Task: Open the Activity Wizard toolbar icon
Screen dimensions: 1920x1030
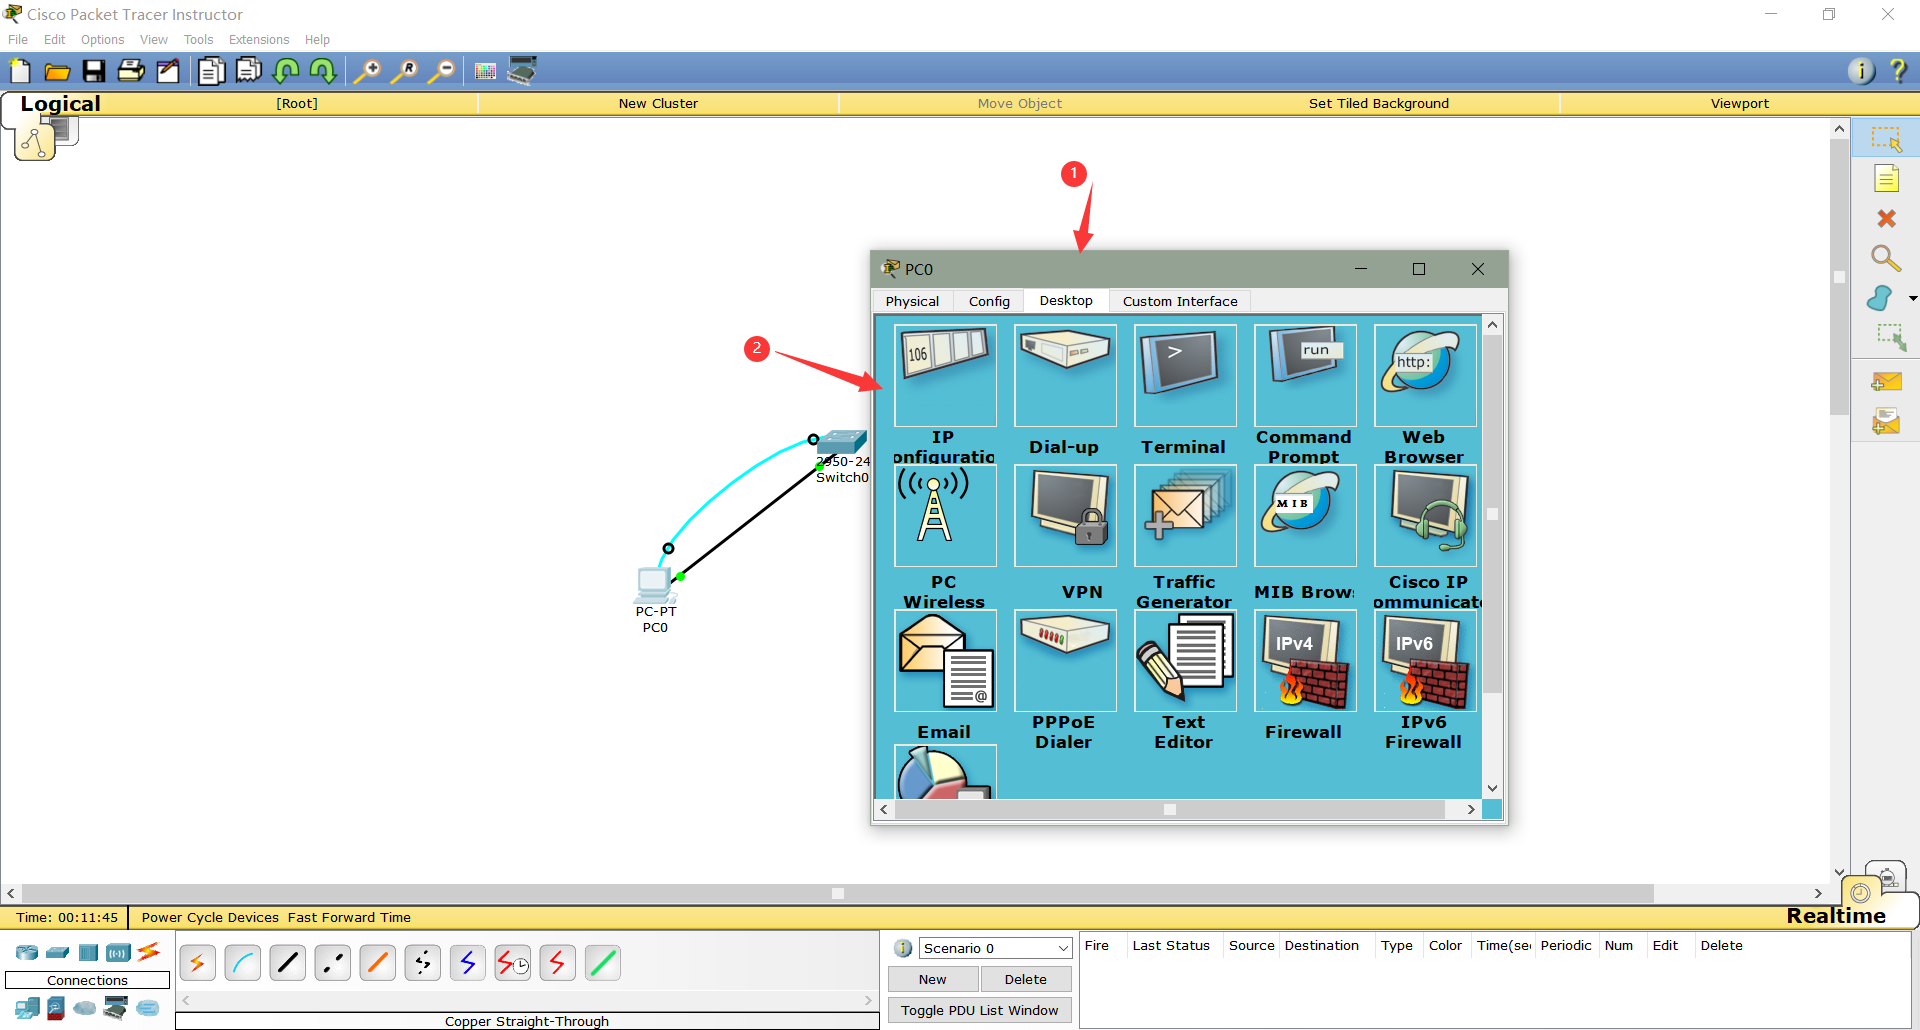Action: [168, 71]
